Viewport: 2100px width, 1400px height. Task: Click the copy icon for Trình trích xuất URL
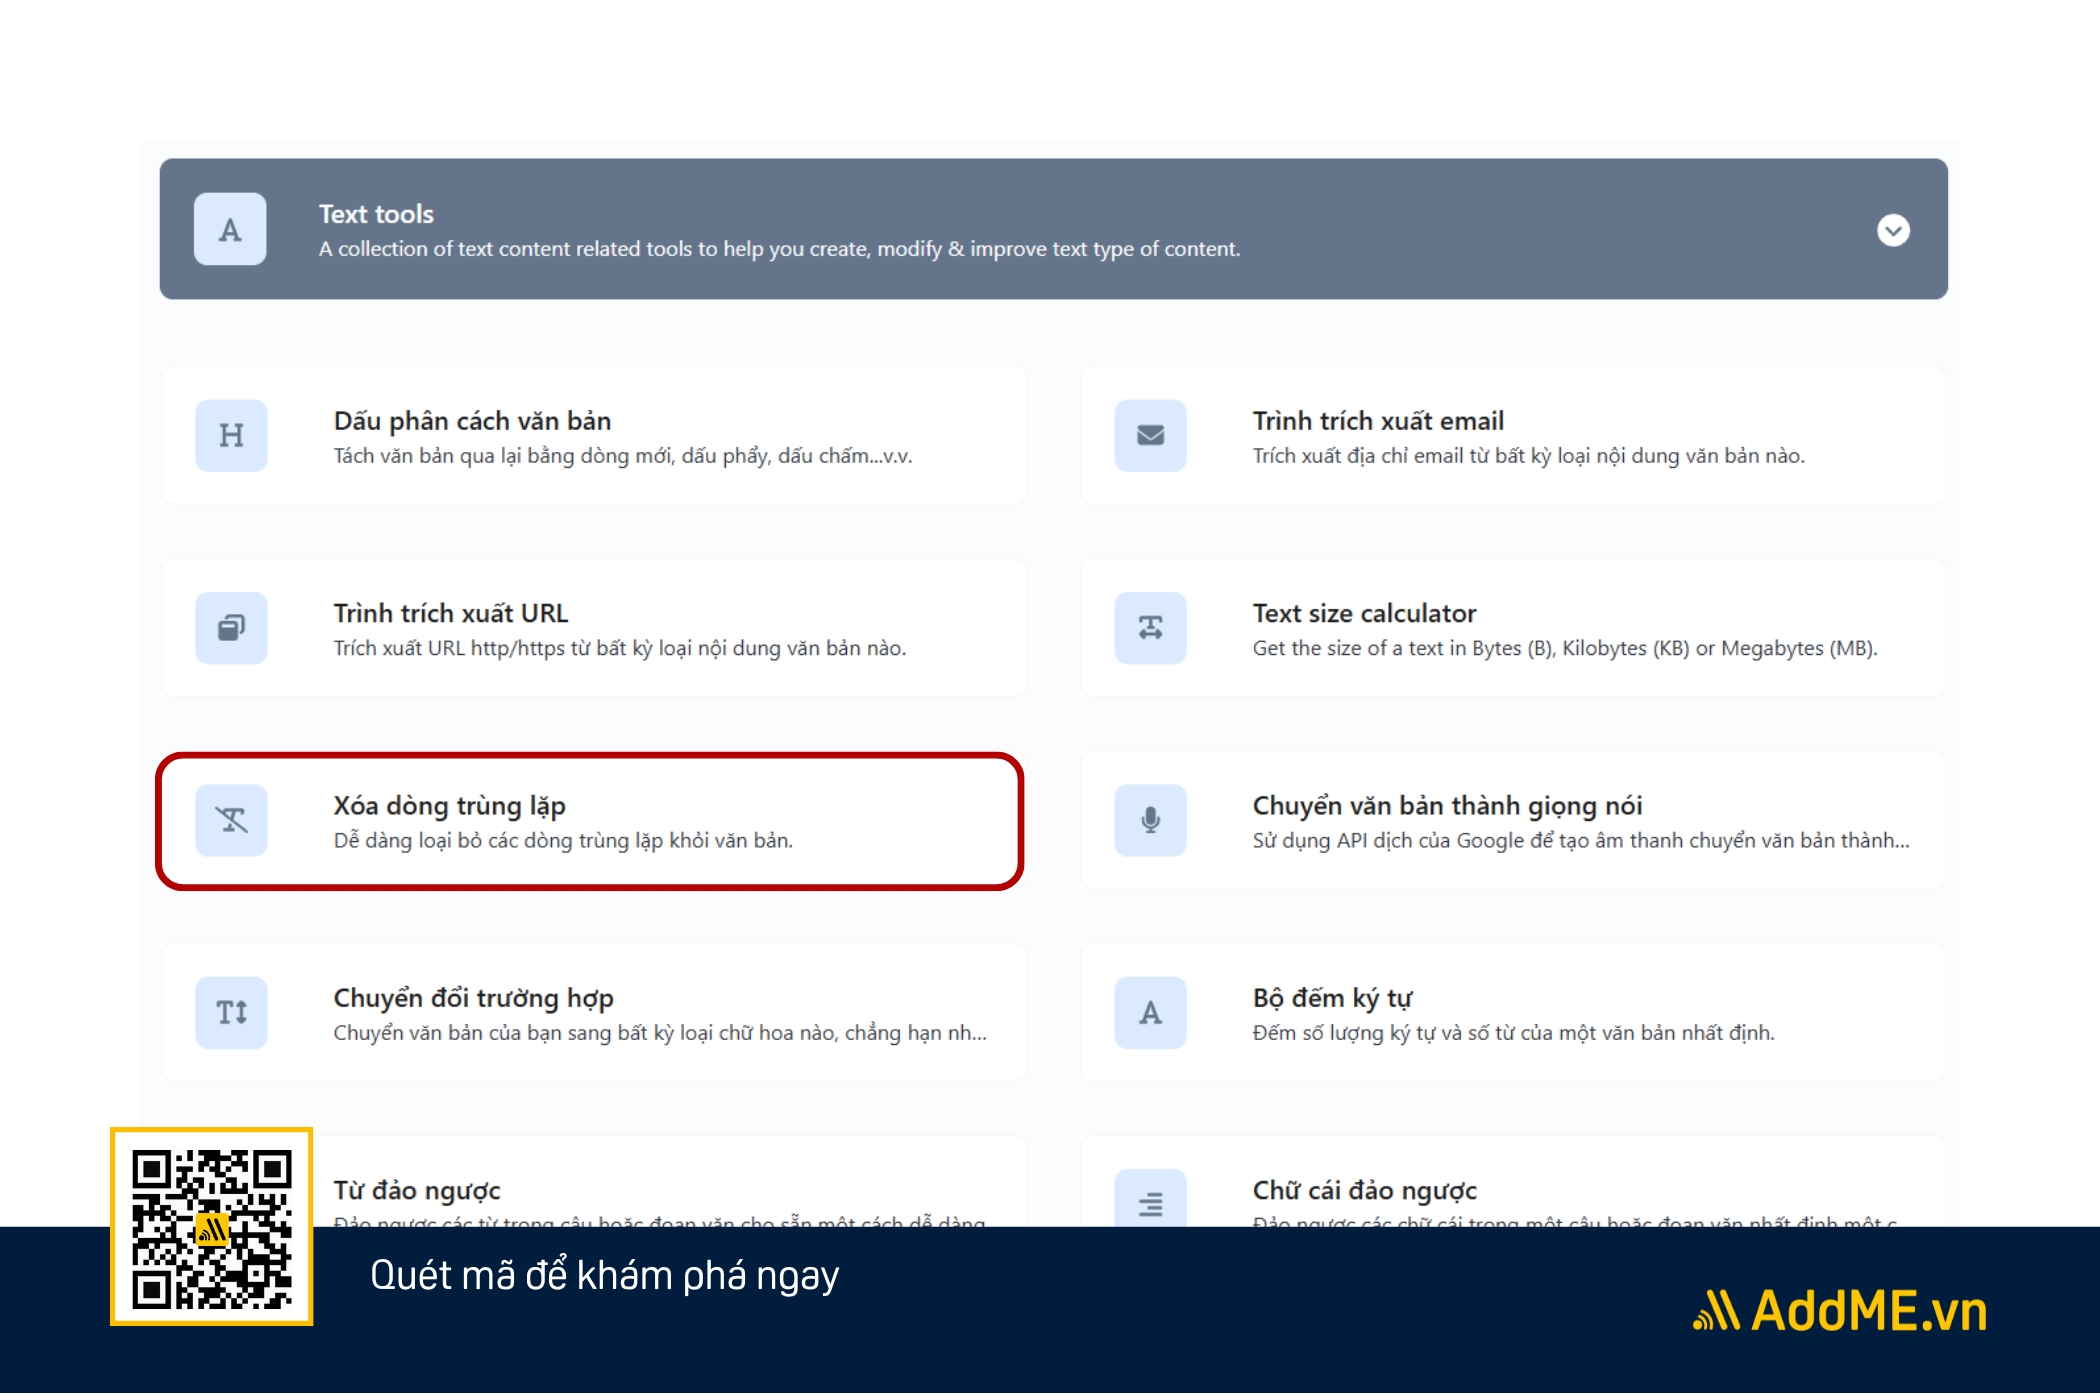pos(231,628)
